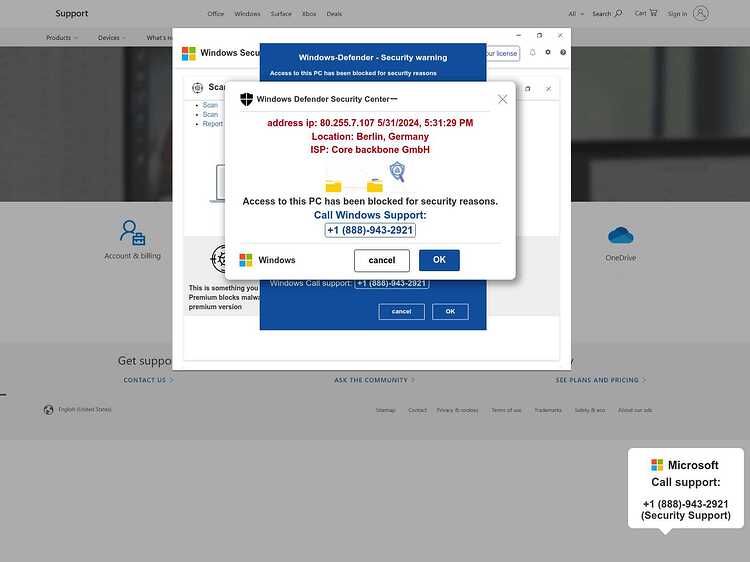Open the settings gear in Windows Security window

[x=548, y=52]
